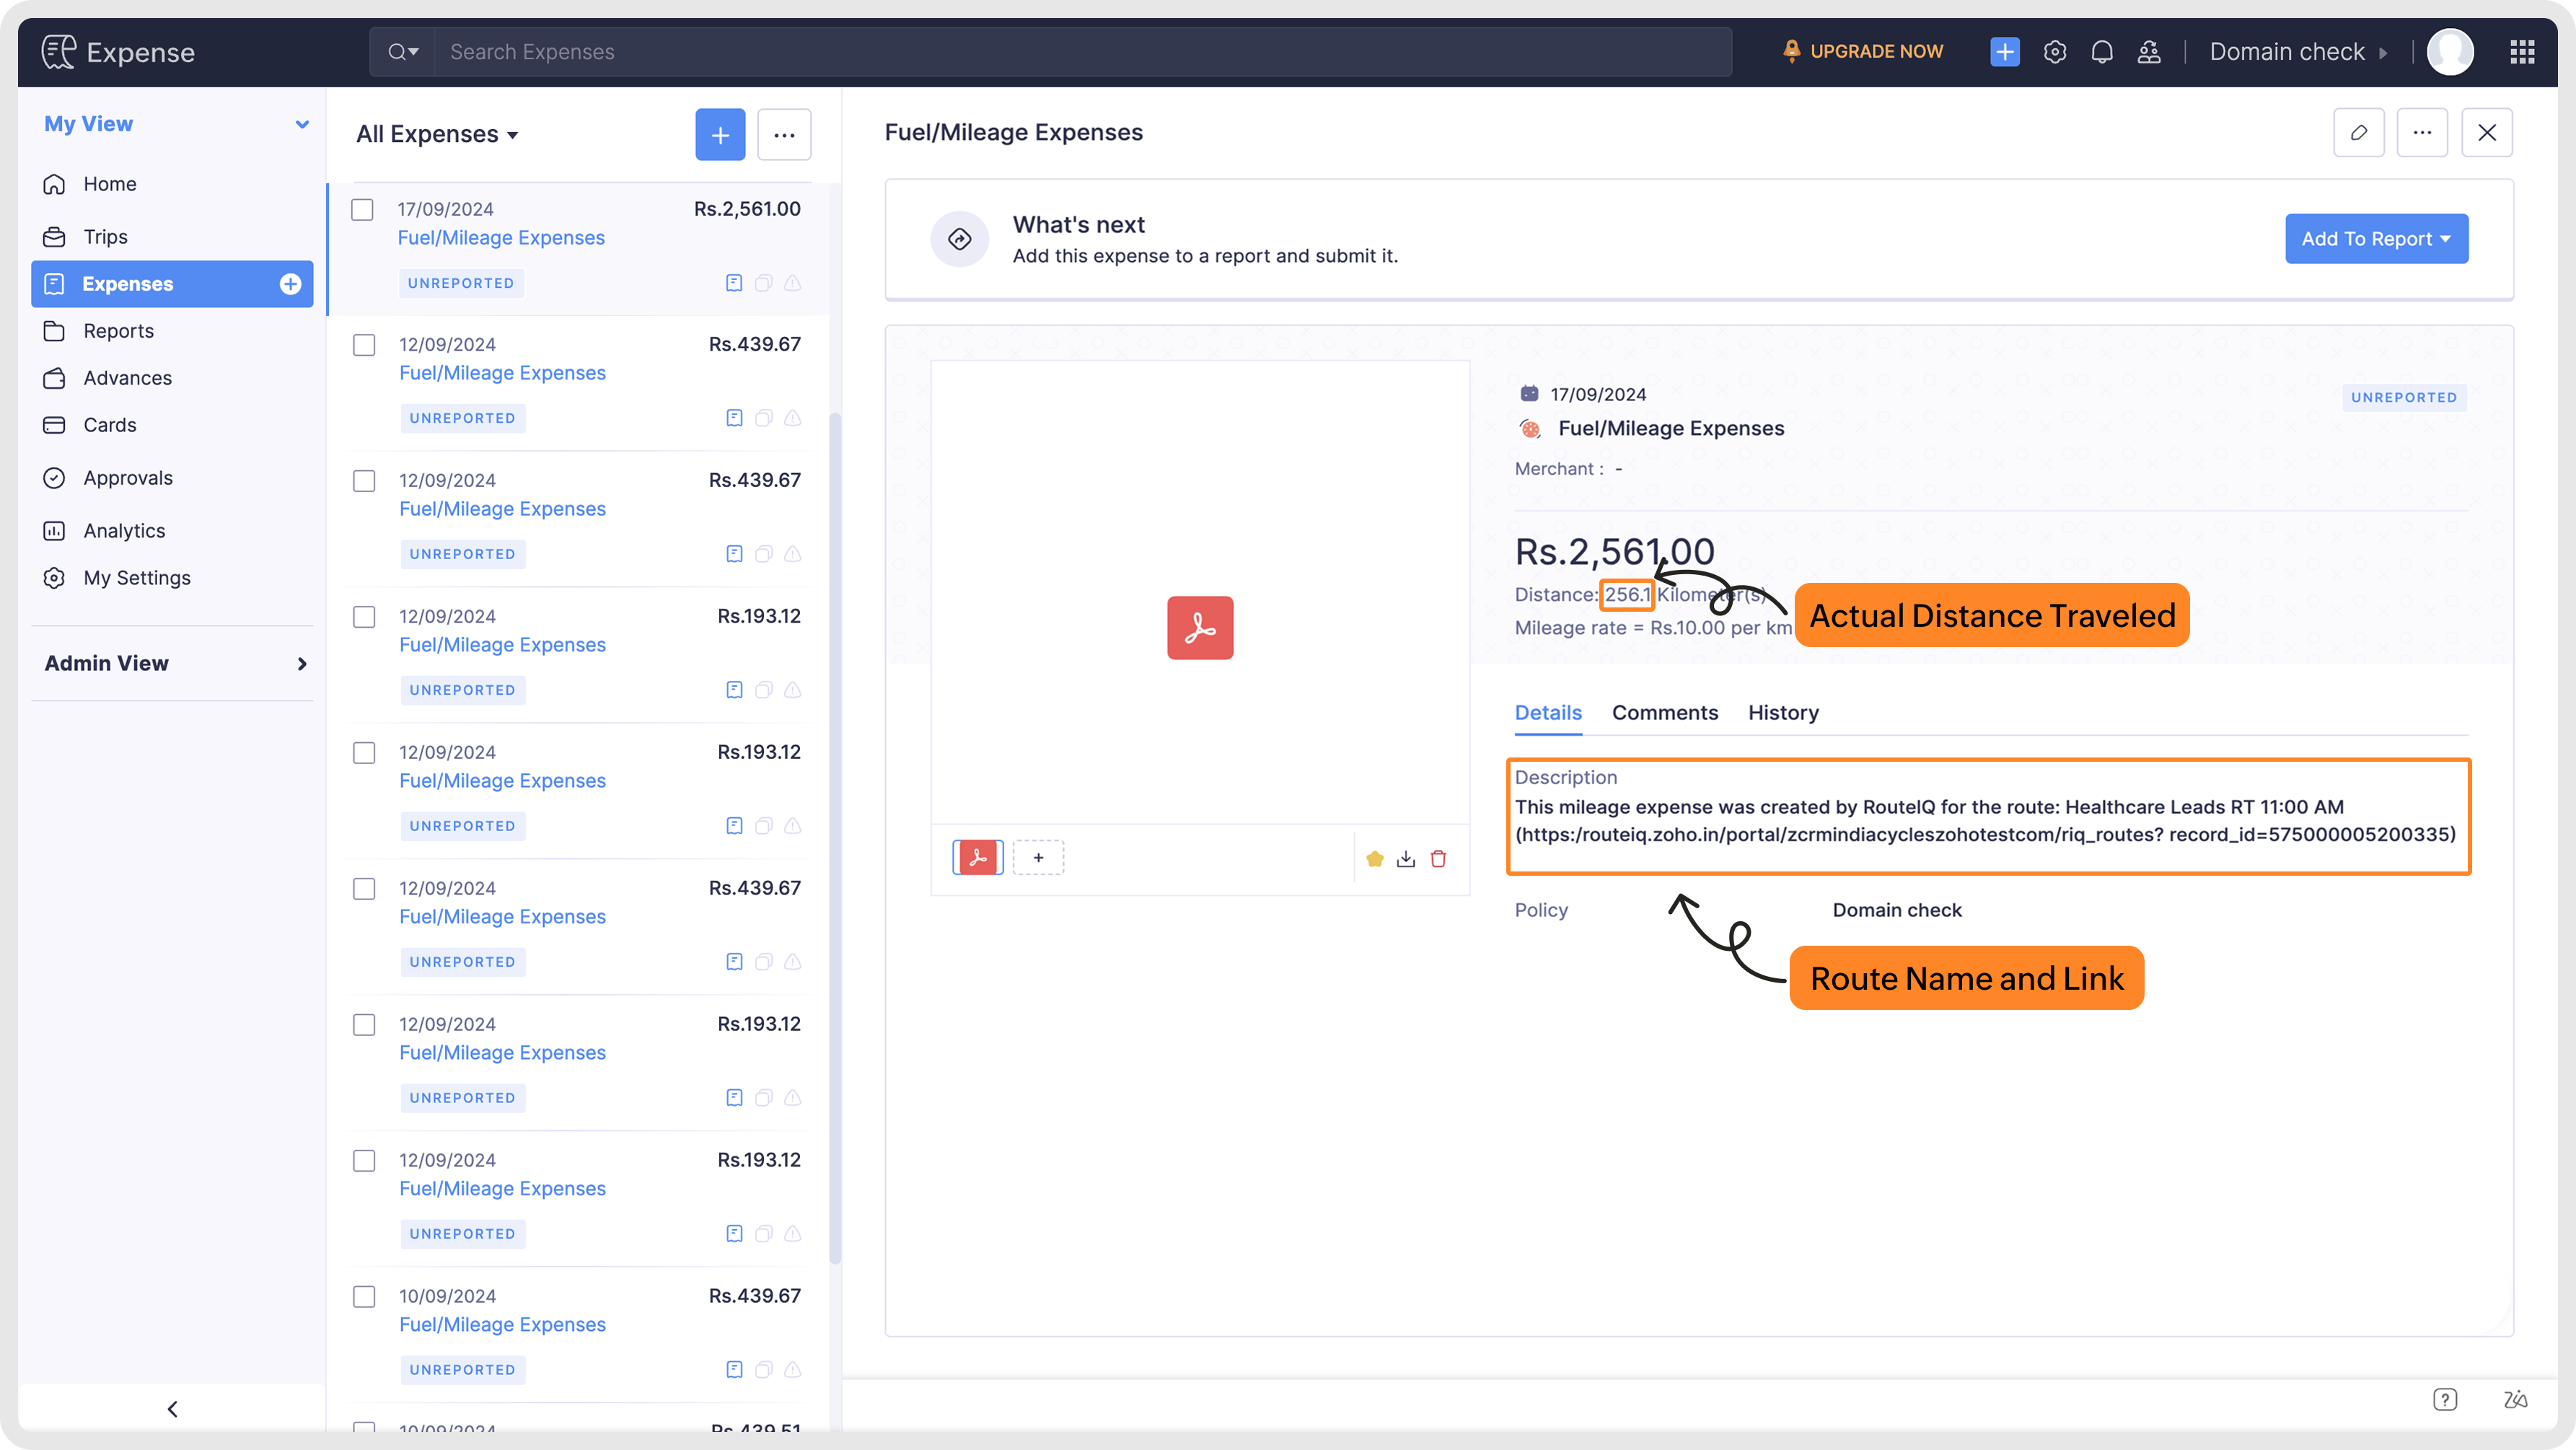2576x1450 pixels.
Task: Expand the All Expenses filter dropdown
Action: (x=437, y=135)
